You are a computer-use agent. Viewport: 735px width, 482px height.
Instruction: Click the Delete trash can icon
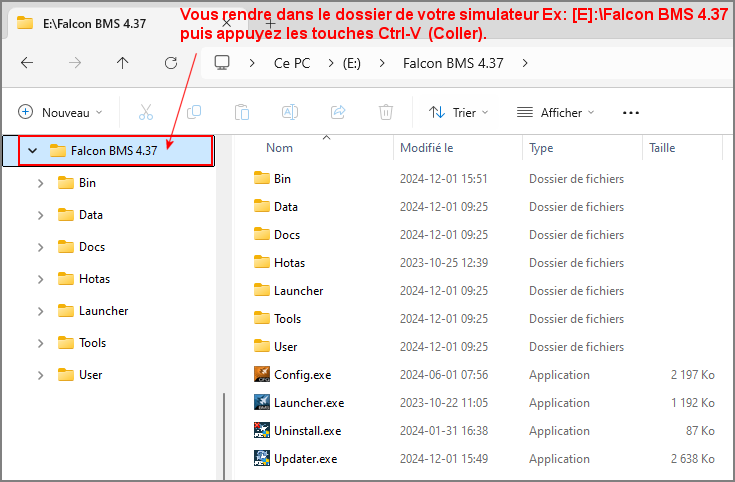point(386,113)
